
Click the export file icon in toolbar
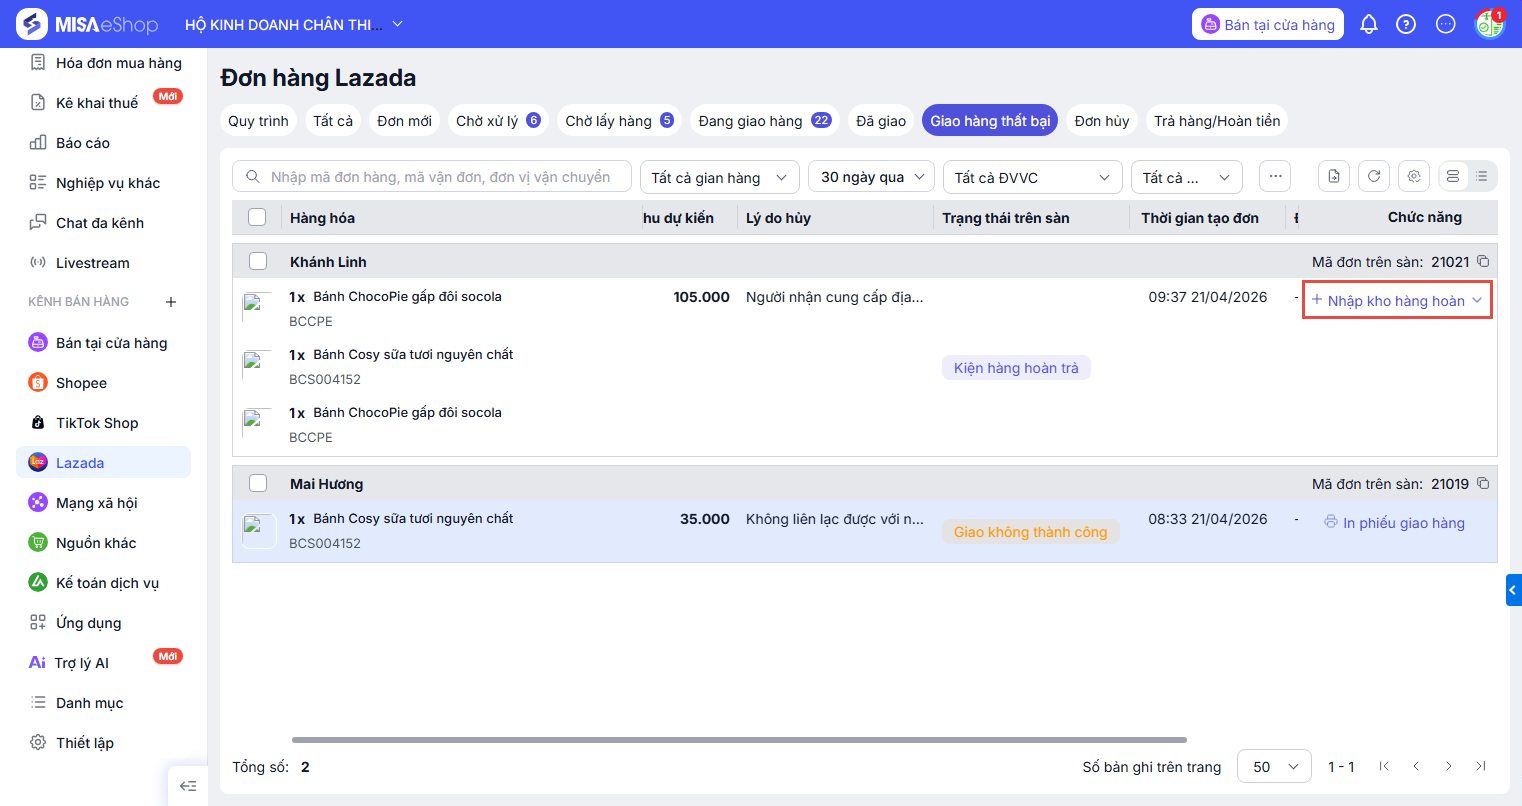[1334, 176]
